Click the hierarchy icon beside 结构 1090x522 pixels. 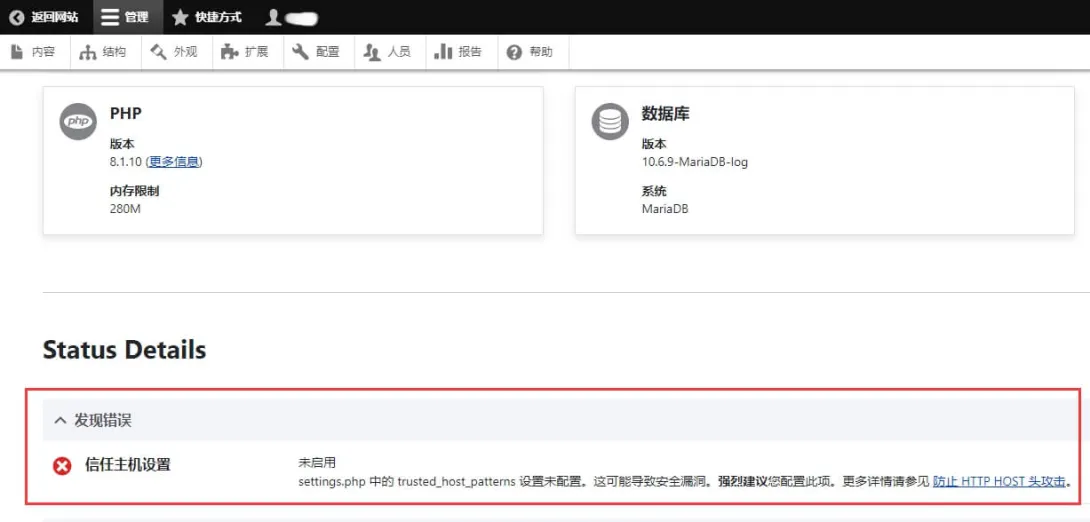pos(88,52)
